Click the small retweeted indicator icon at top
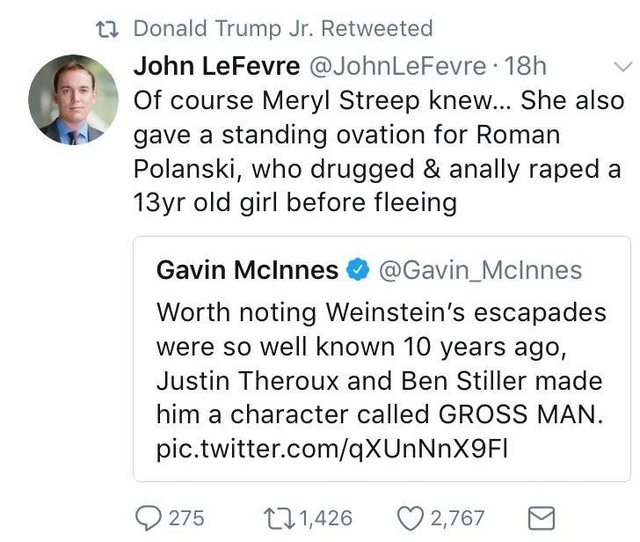The image size is (640, 542). 109,28
